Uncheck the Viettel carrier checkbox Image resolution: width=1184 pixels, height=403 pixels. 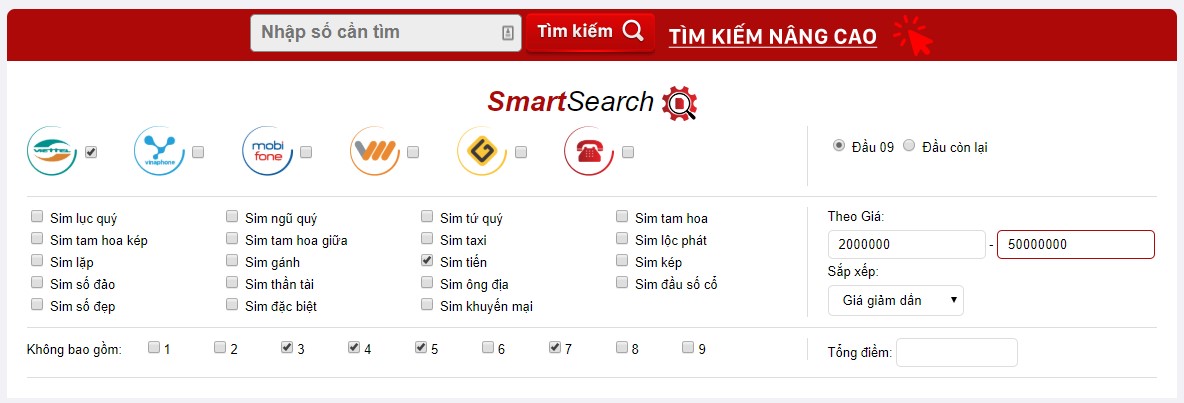(x=91, y=152)
